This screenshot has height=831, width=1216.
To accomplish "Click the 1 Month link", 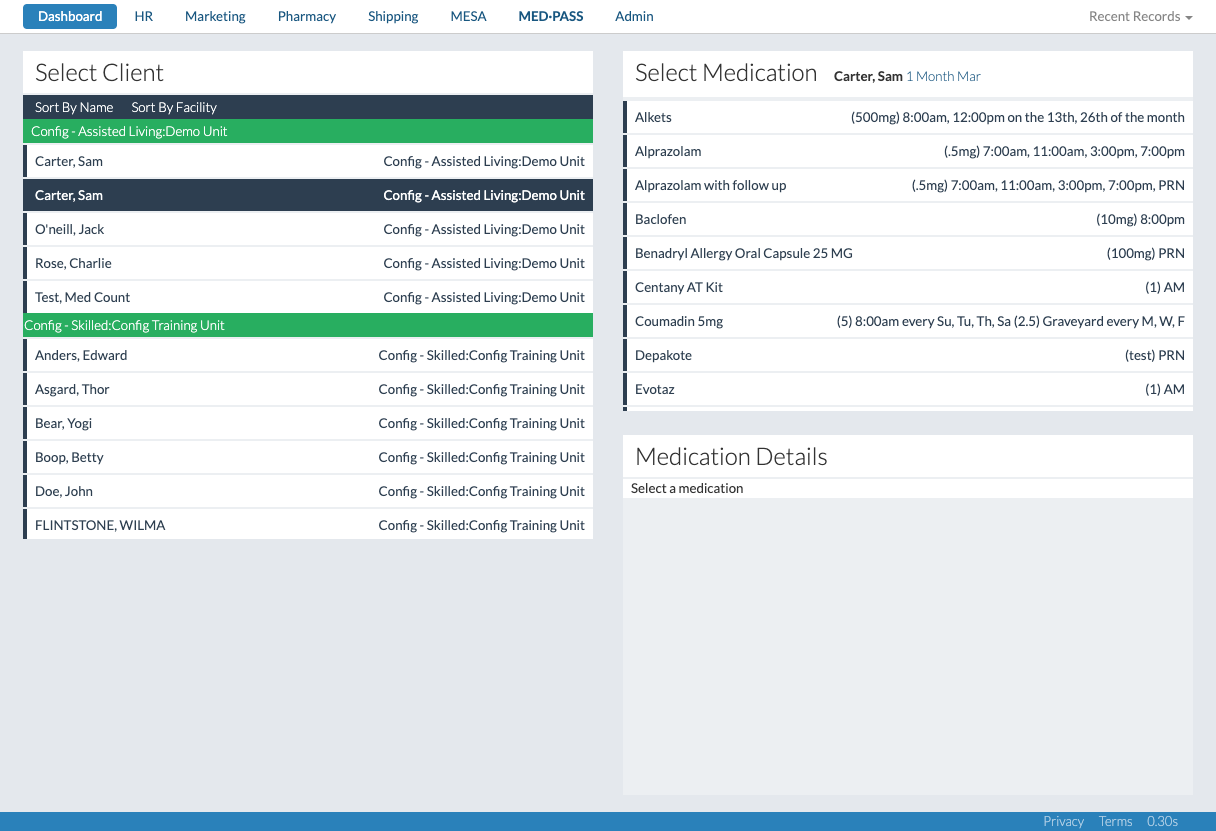I will click(x=929, y=76).
